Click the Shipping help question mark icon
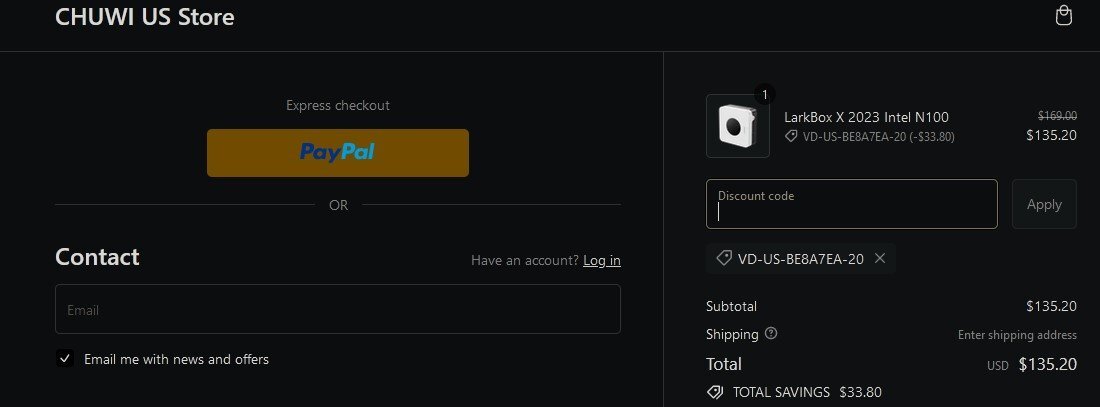The image size is (1100, 407). [x=771, y=334]
